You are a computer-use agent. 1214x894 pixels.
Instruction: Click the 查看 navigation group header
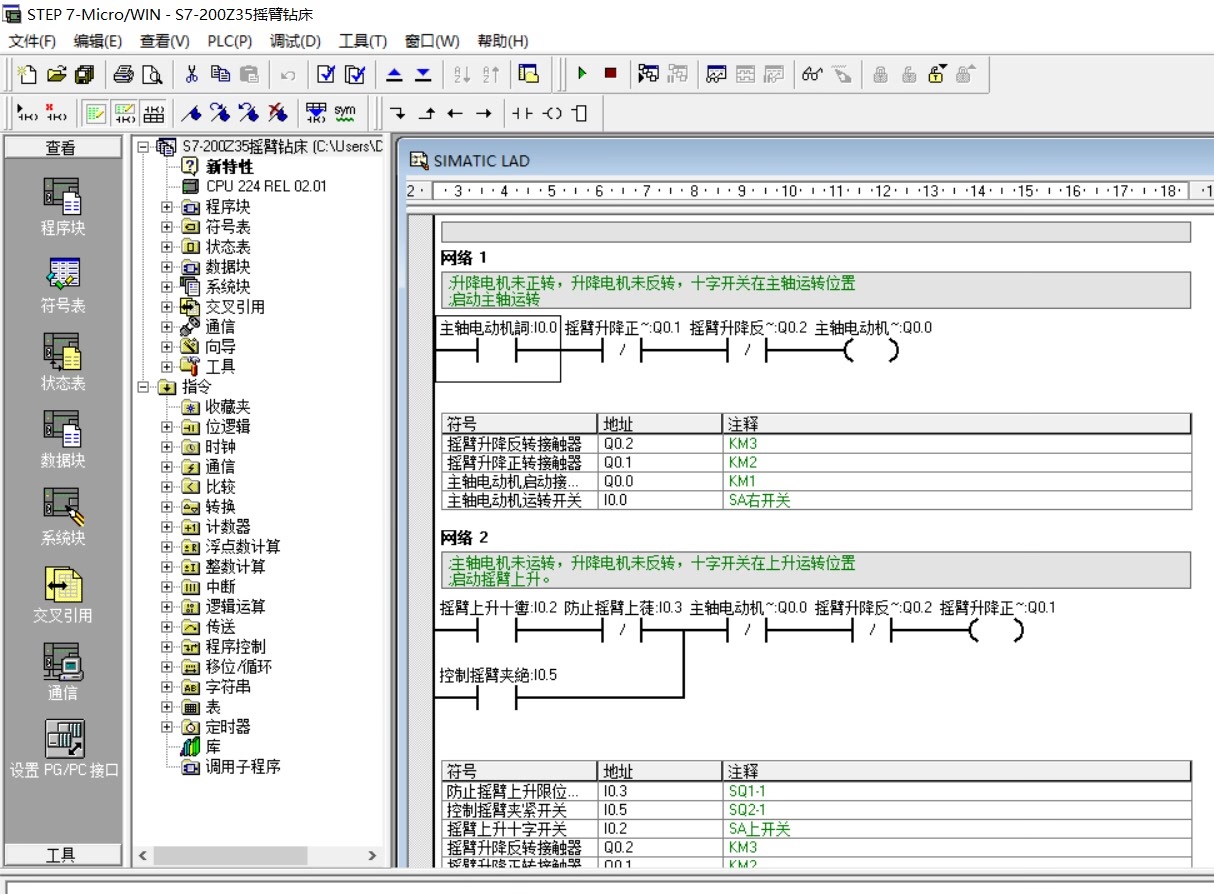tap(61, 147)
